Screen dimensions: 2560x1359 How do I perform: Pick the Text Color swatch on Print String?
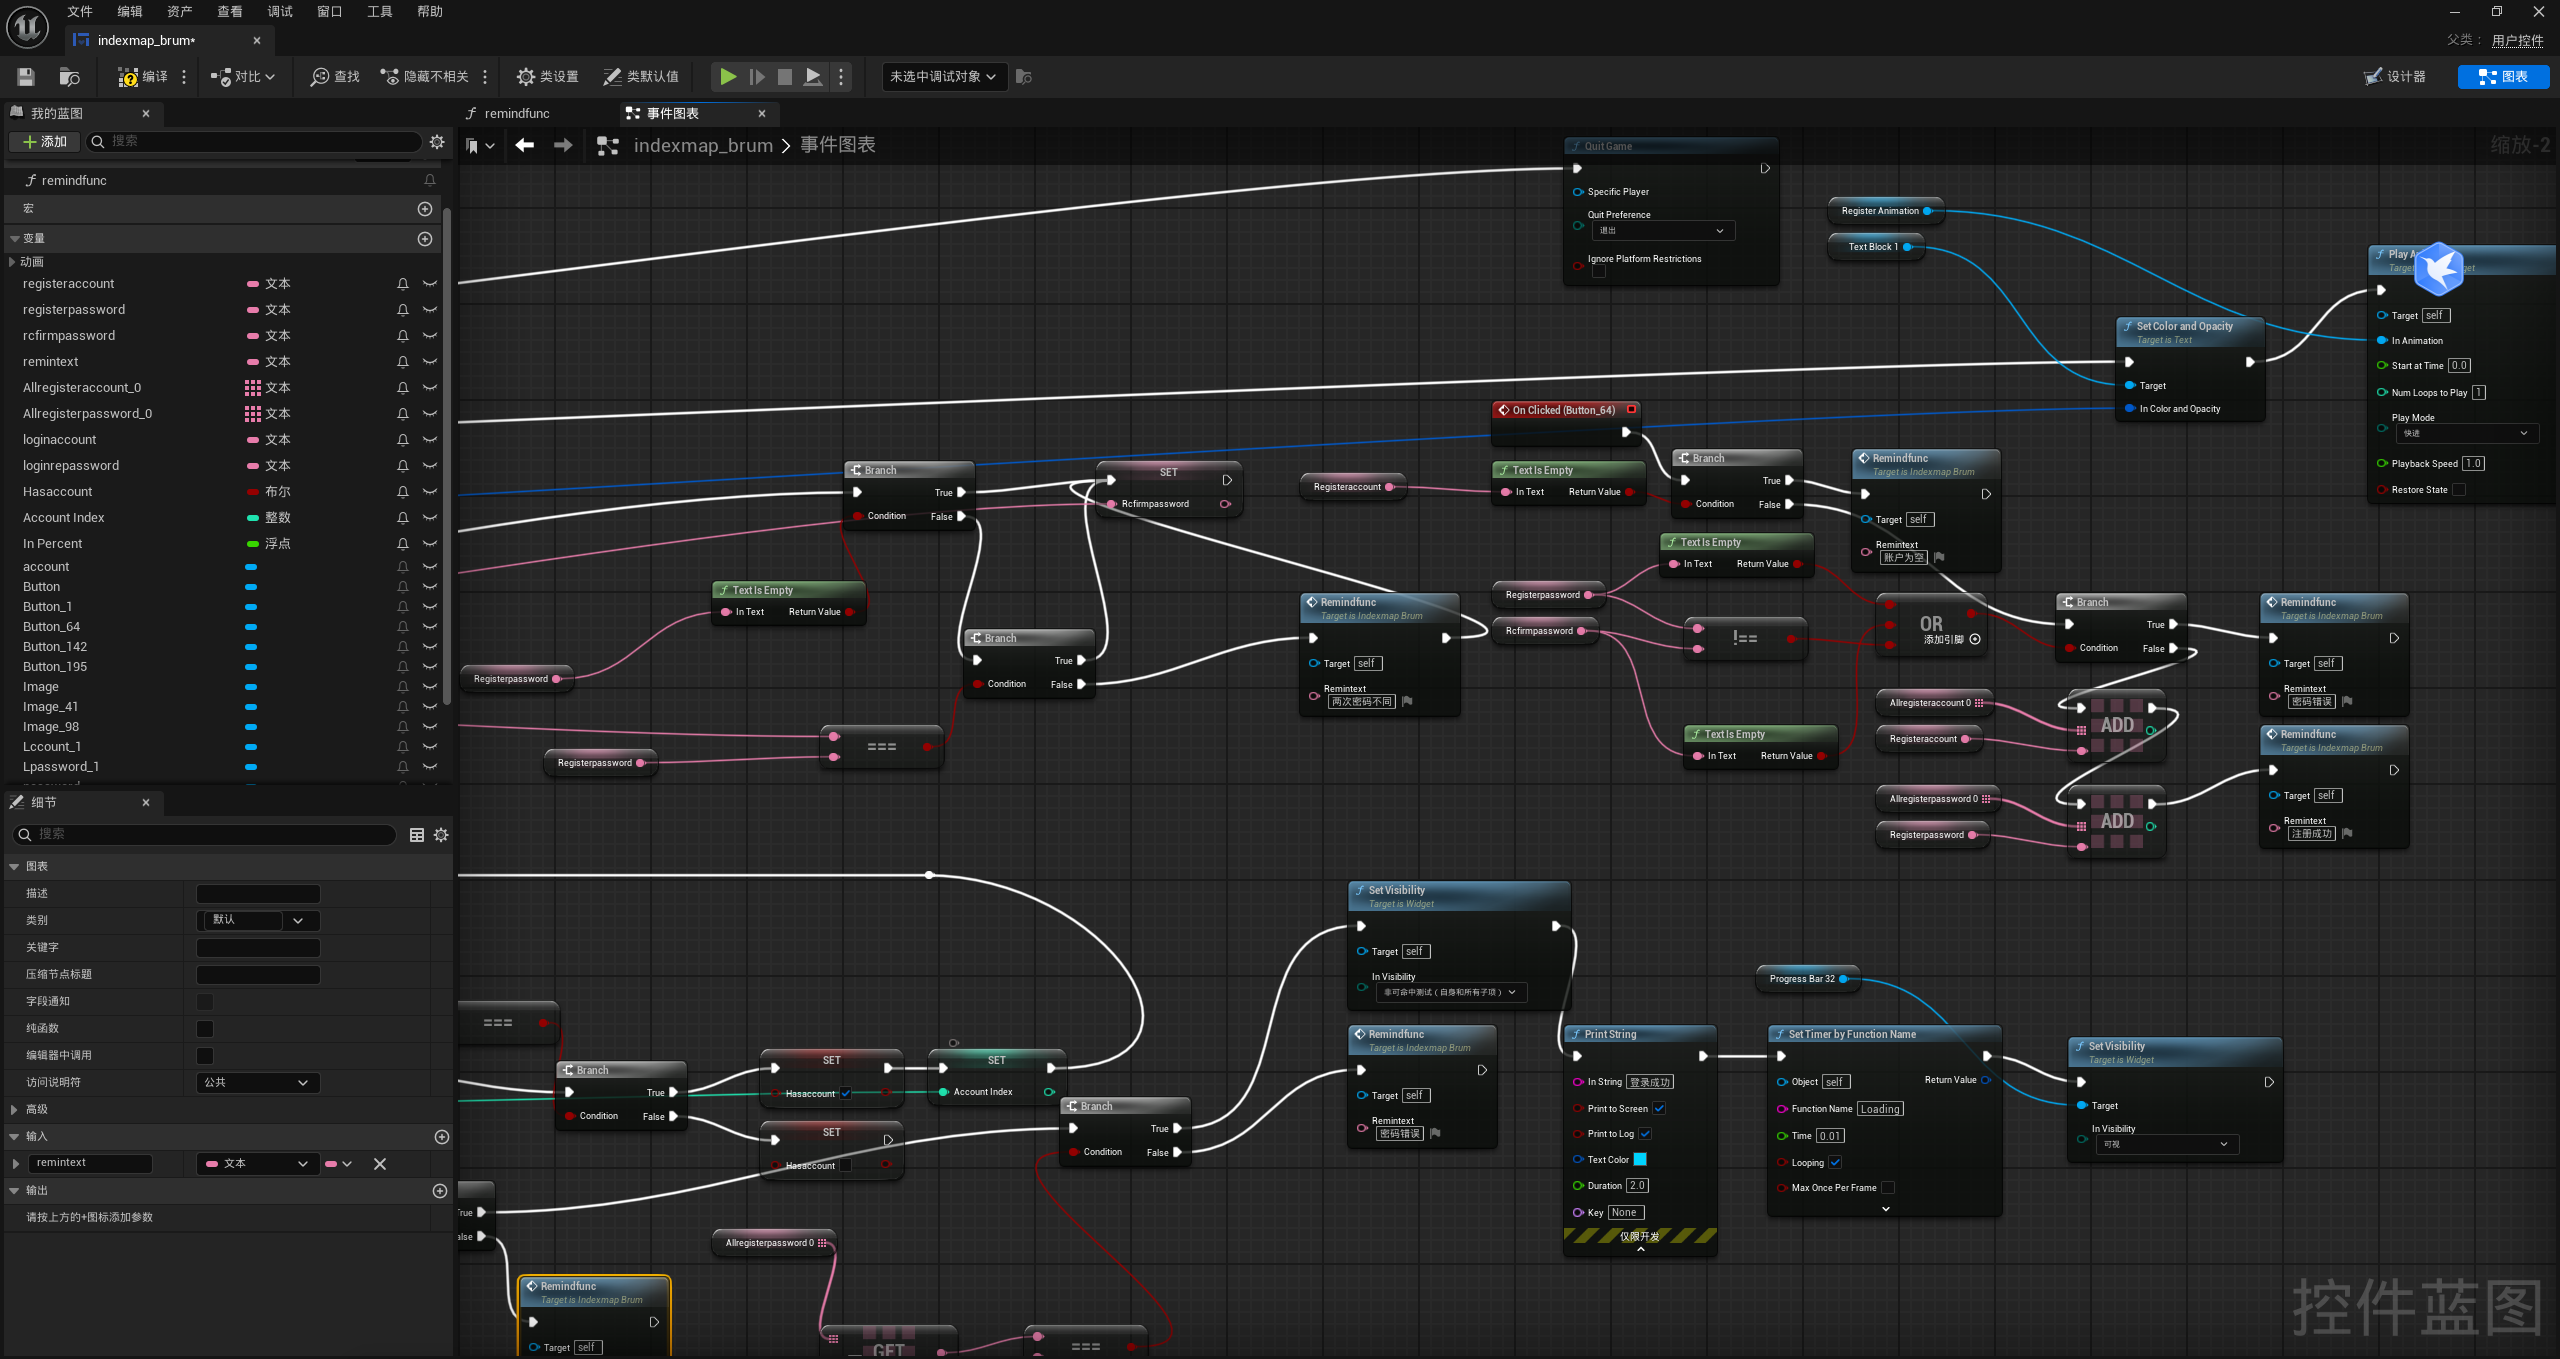pos(1640,1160)
